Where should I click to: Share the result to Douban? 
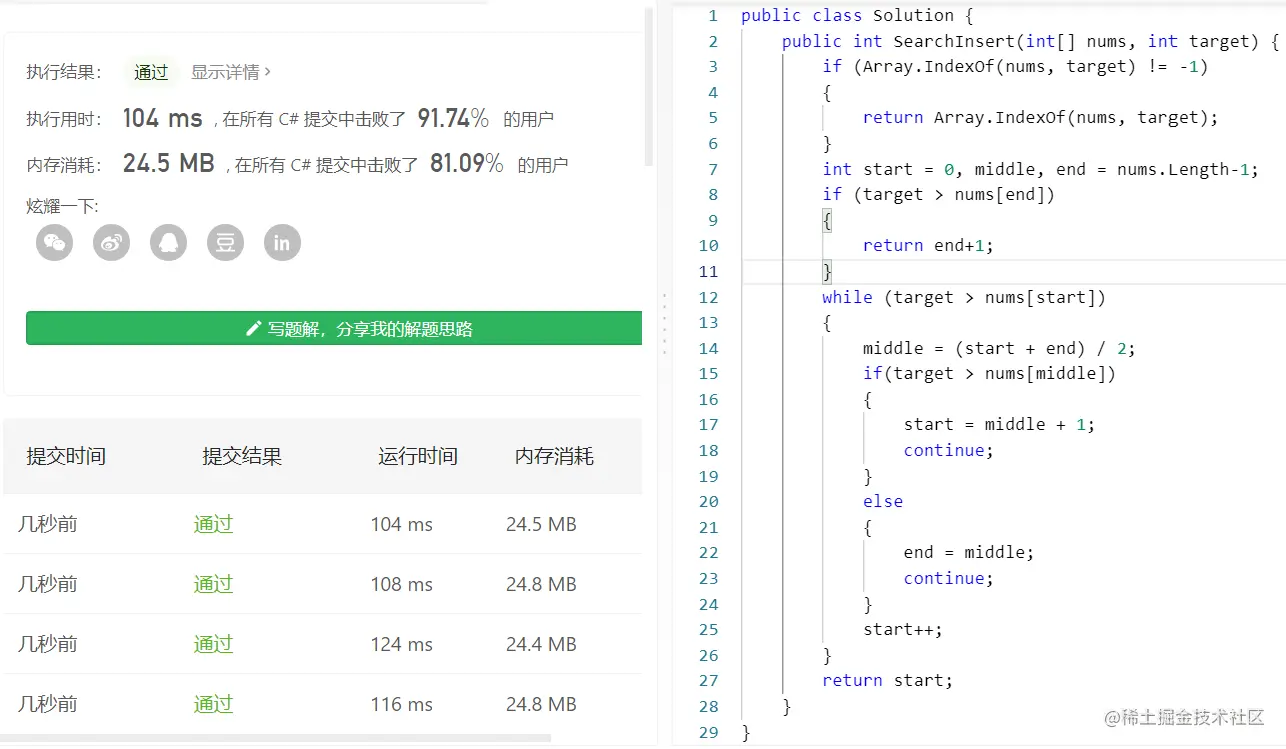pyautogui.click(x=226, y=242)
